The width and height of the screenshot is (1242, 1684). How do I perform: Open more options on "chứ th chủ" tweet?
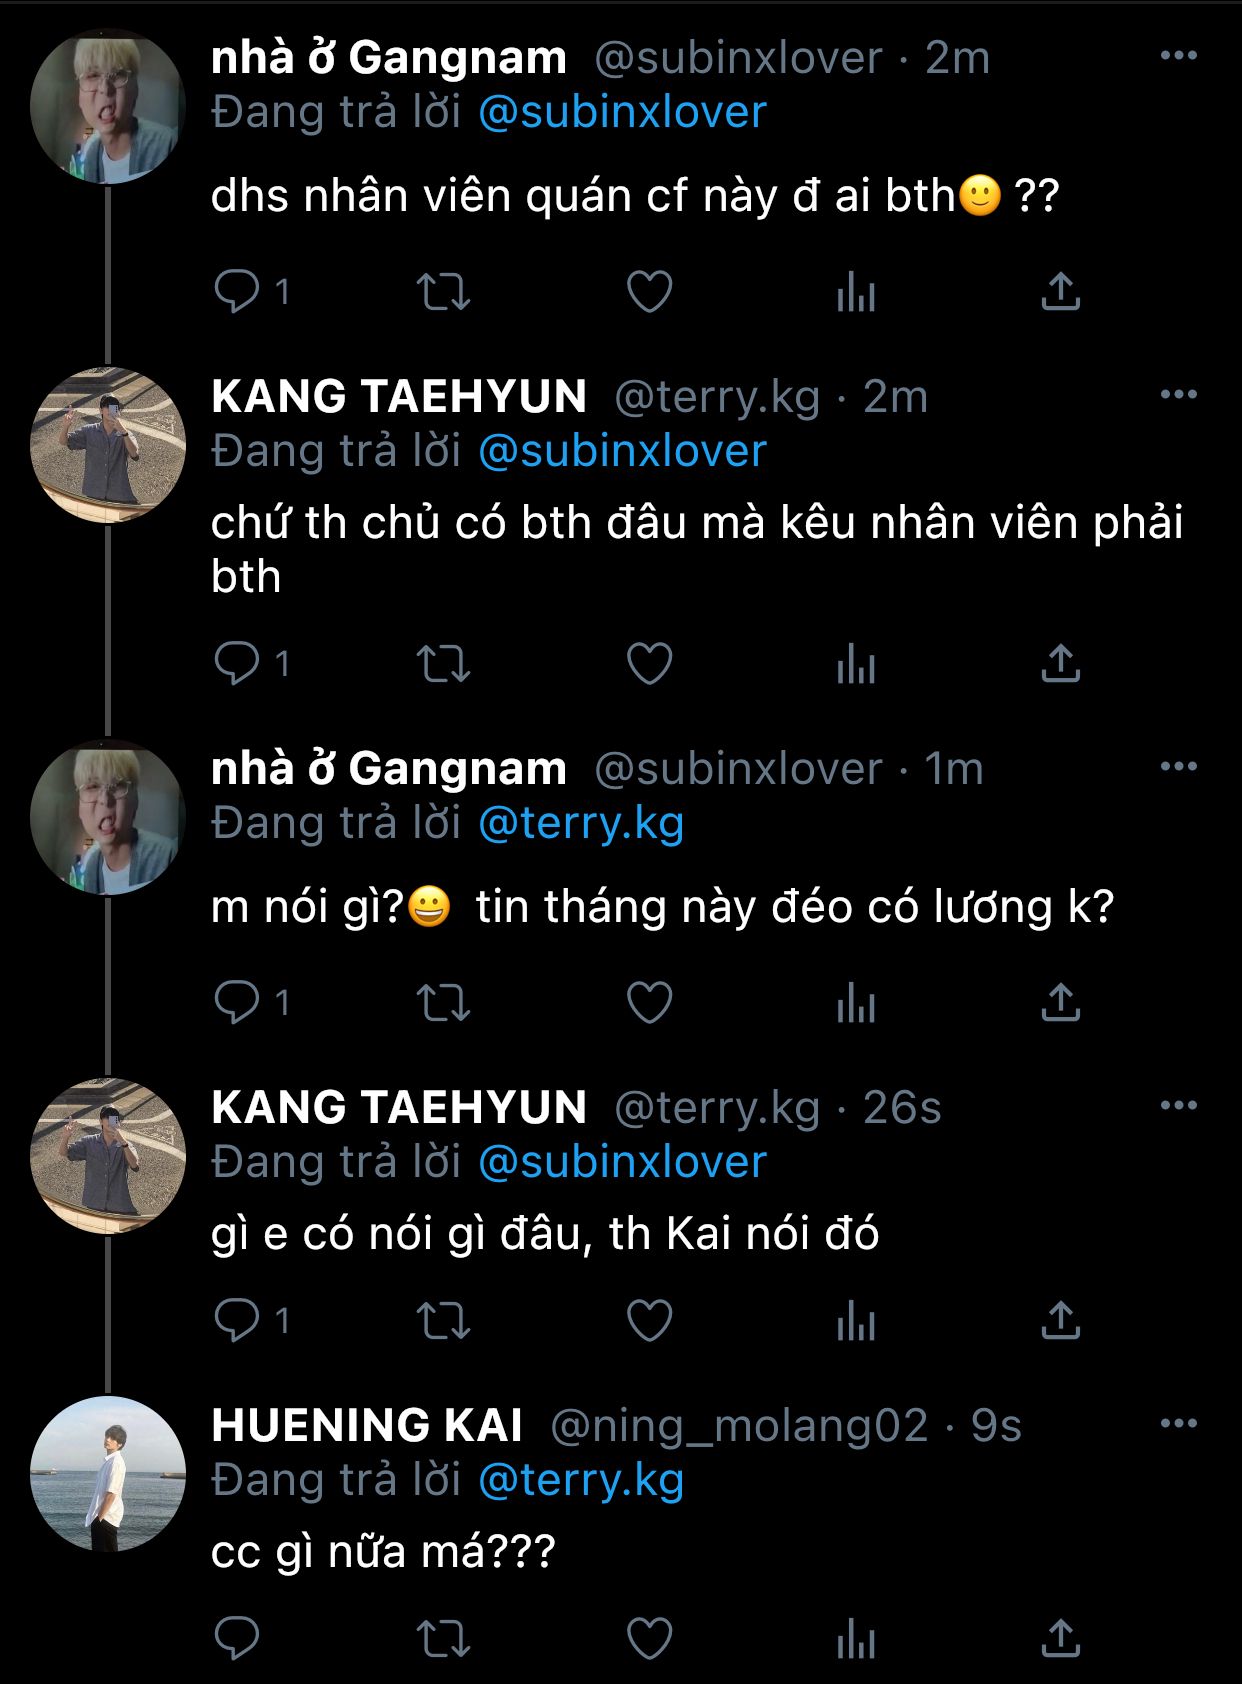click(x=1178, y=395)
